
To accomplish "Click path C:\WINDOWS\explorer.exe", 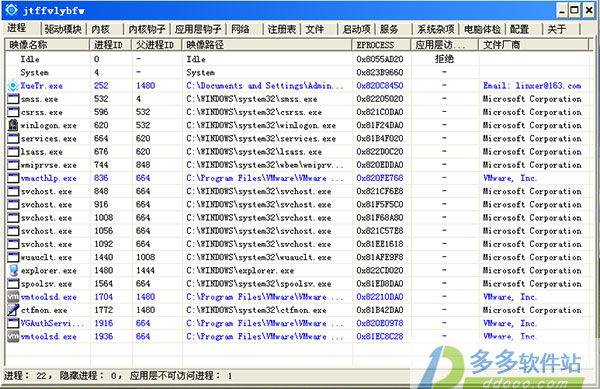I will [240, 270].
